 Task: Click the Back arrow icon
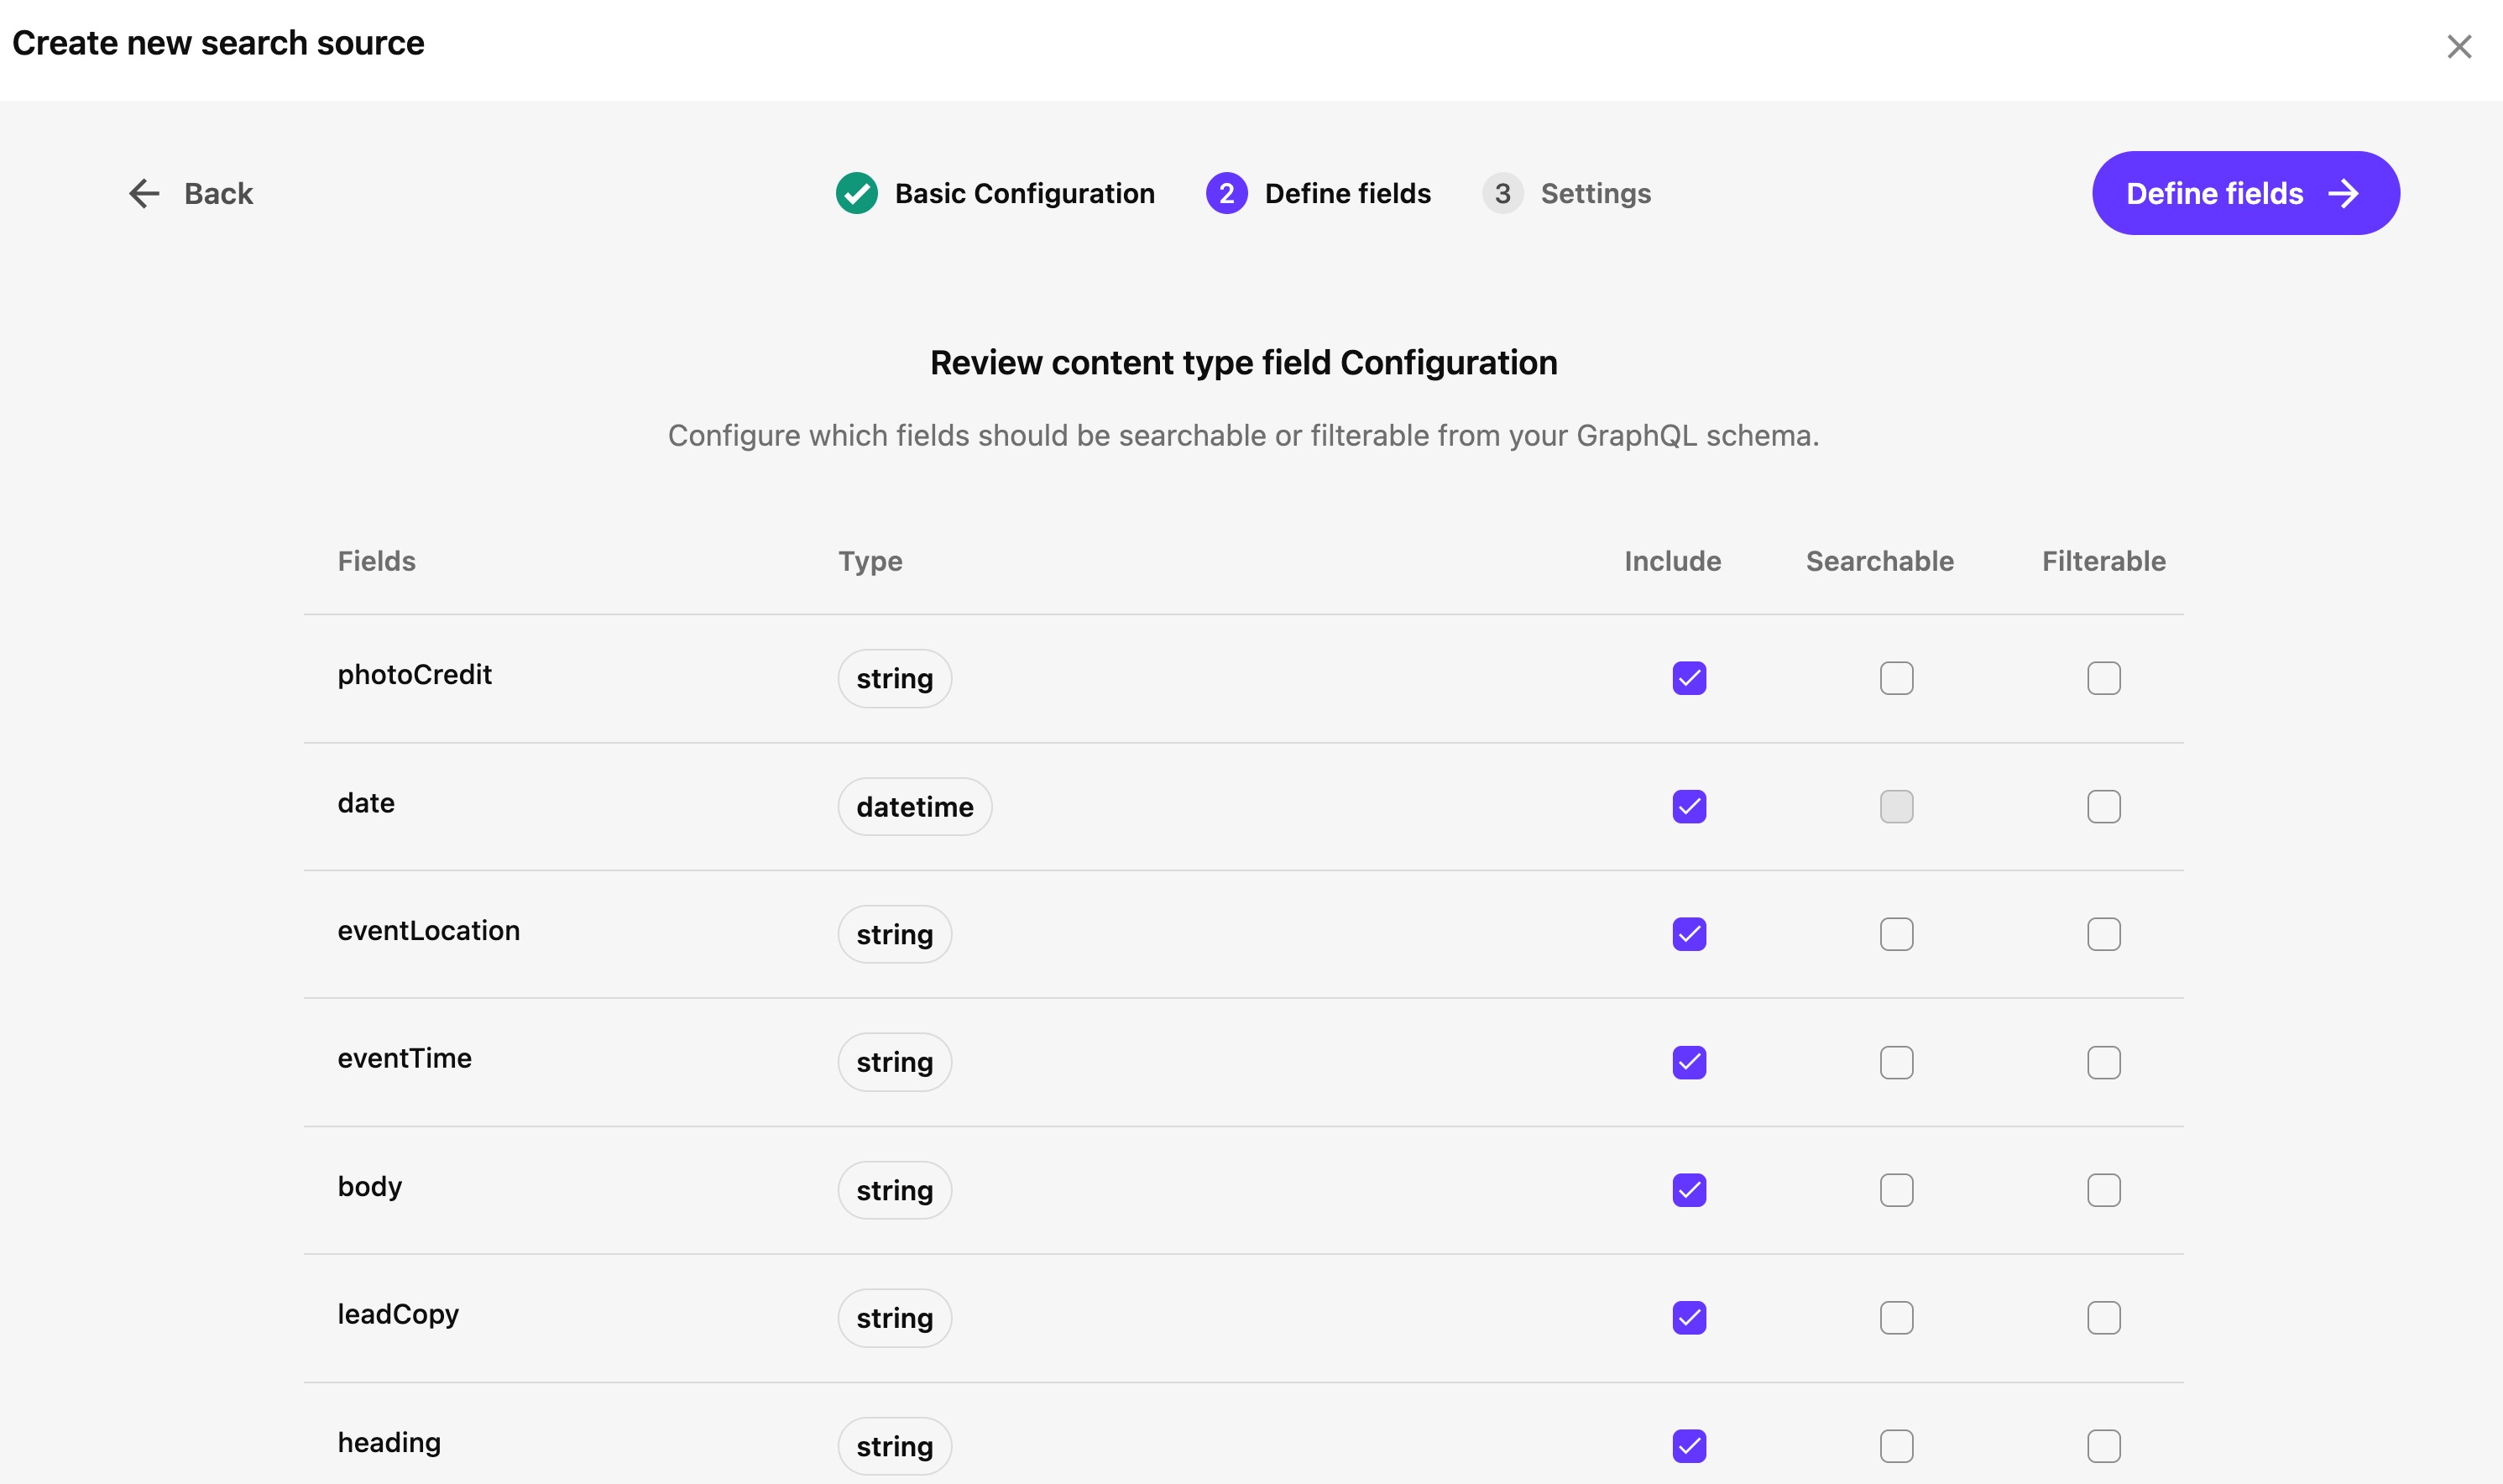point(144,193)
